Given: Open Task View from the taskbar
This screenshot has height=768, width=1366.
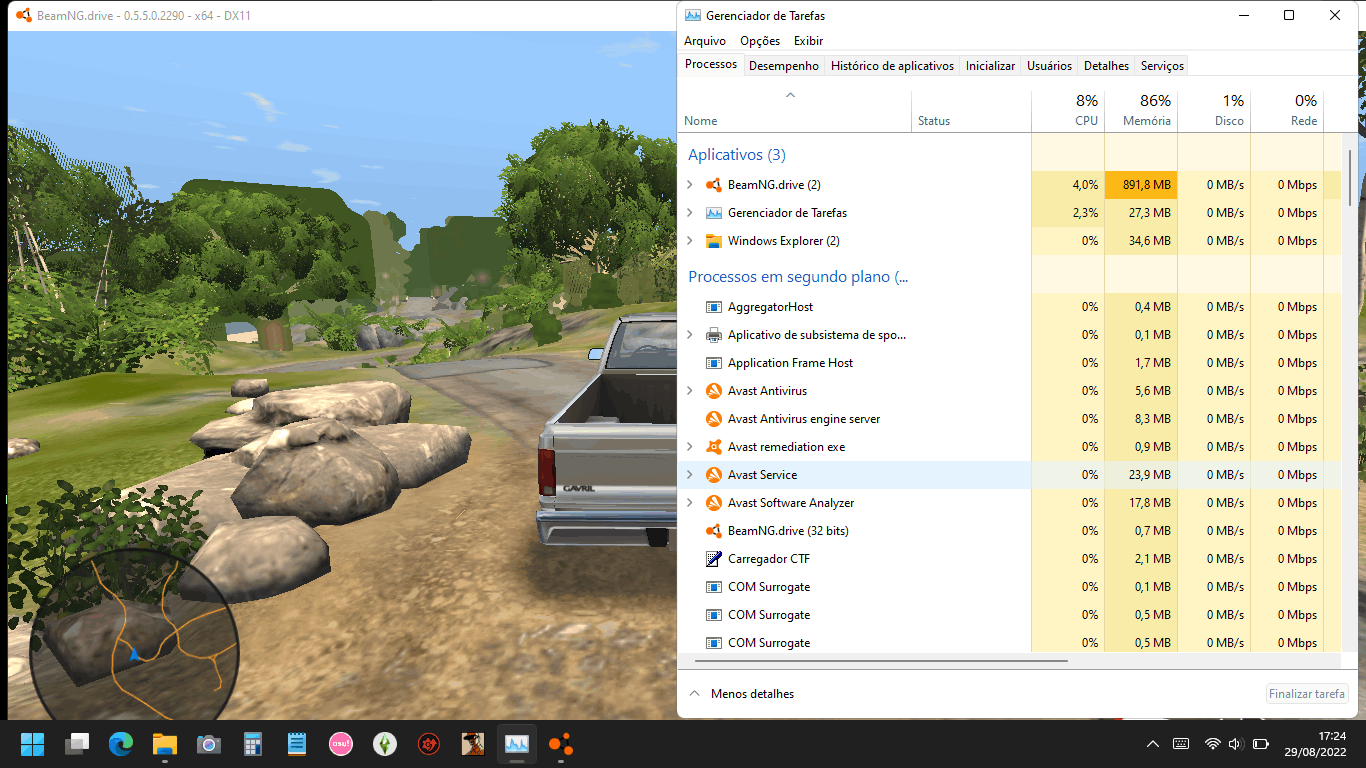Looking at the screenshot, I should [77, 744].
